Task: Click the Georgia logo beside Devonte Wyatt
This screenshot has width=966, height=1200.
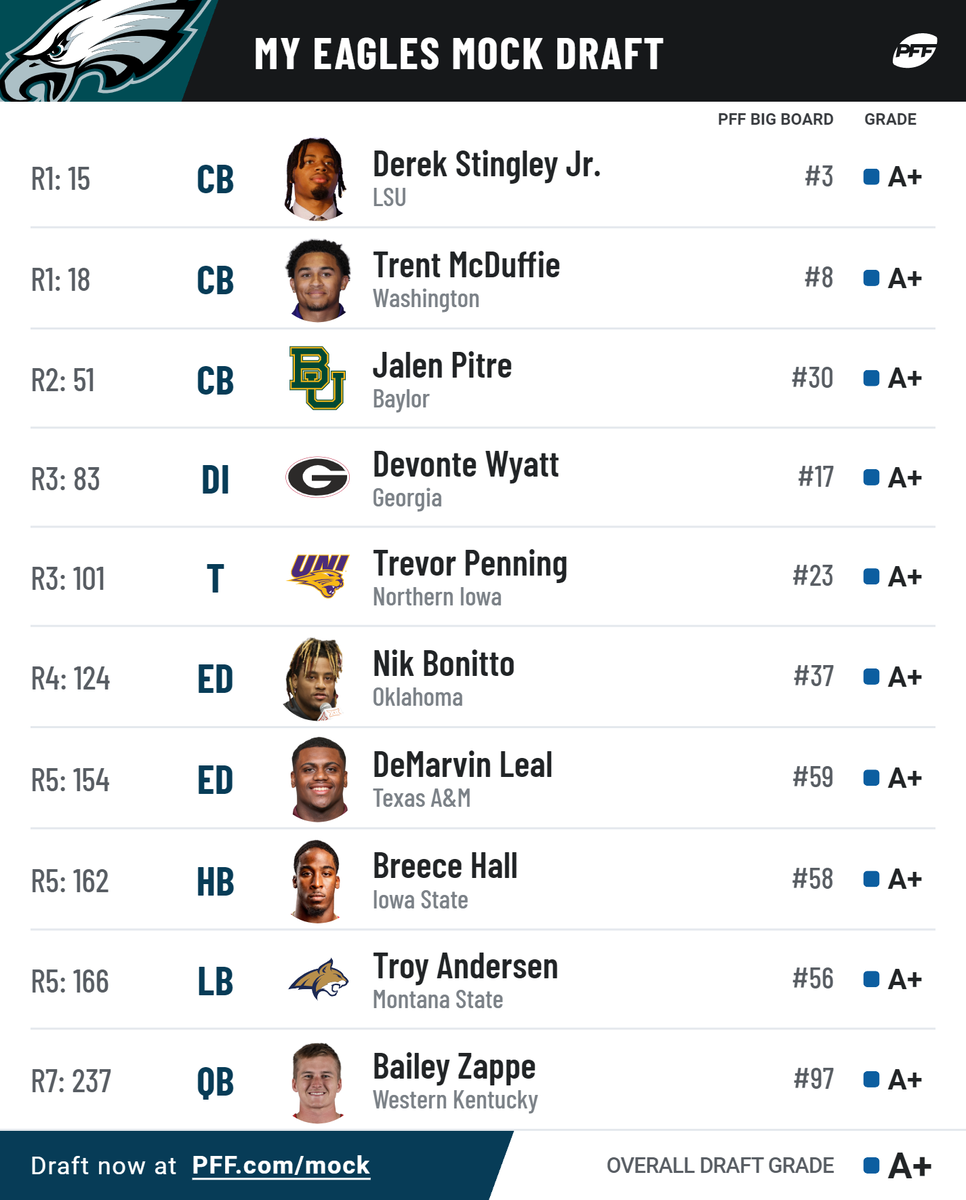Action: coord(317,477)
